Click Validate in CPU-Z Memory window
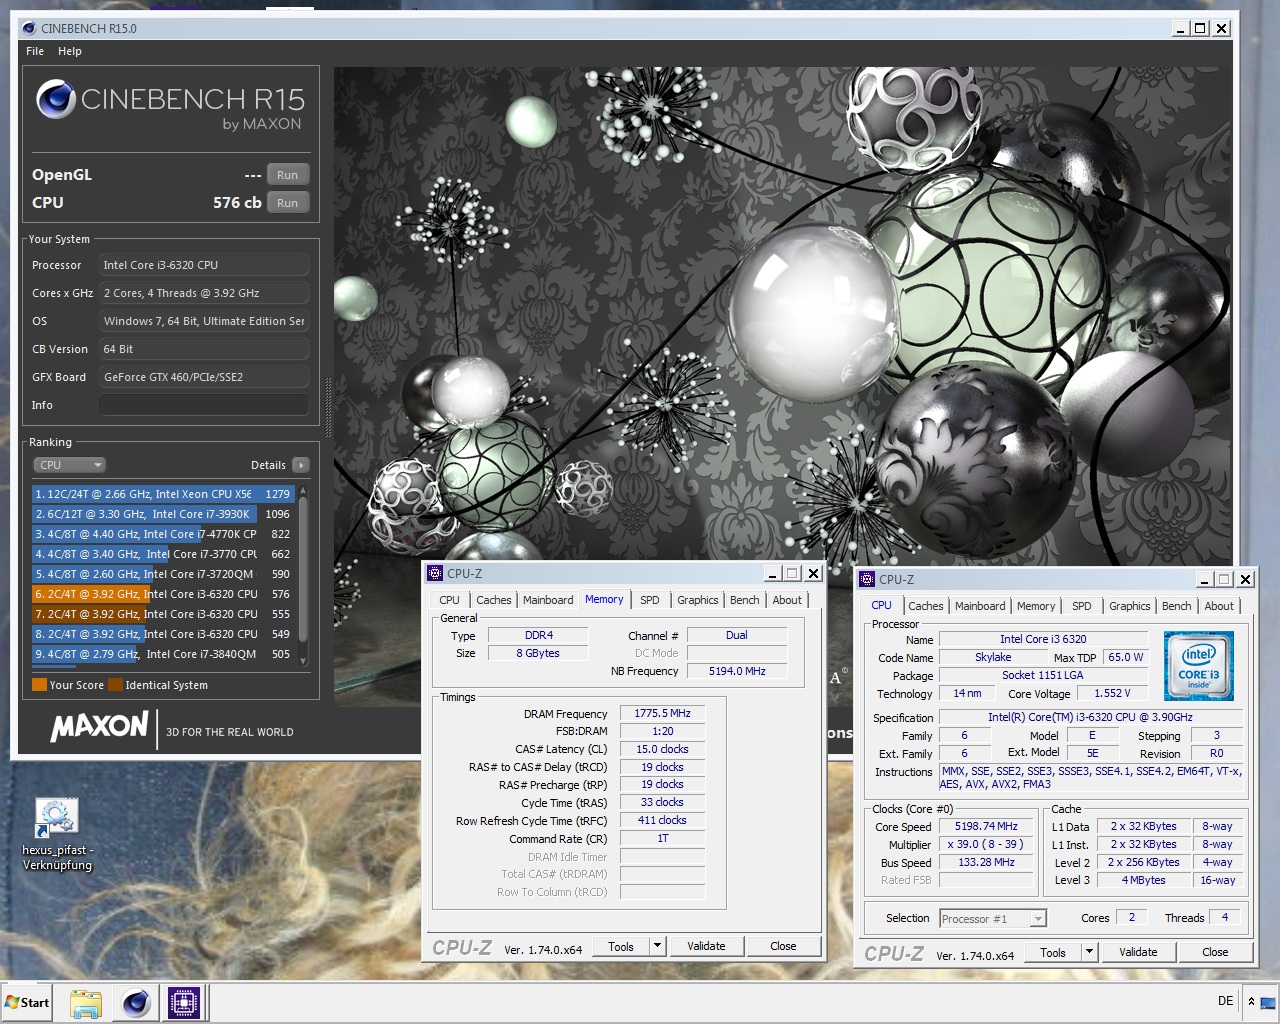This screenshot has height=1024, width=1280. tap(706, 946)
